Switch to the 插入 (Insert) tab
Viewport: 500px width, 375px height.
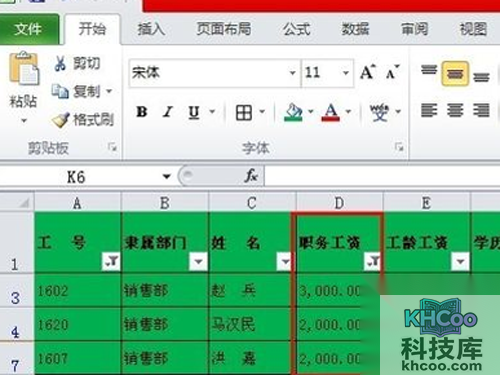click(151, 29)
